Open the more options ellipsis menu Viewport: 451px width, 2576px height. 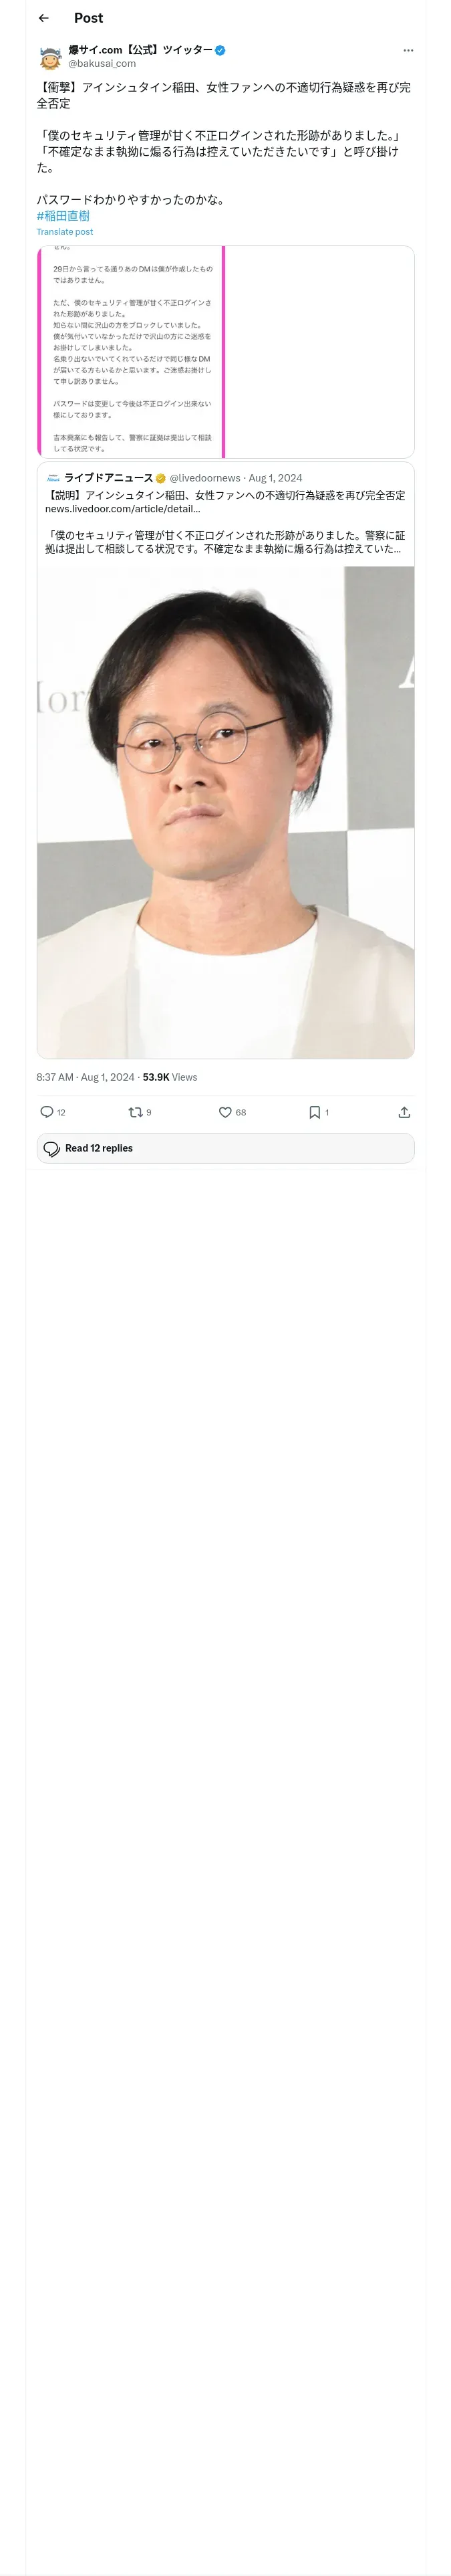[x=408, y=50]
